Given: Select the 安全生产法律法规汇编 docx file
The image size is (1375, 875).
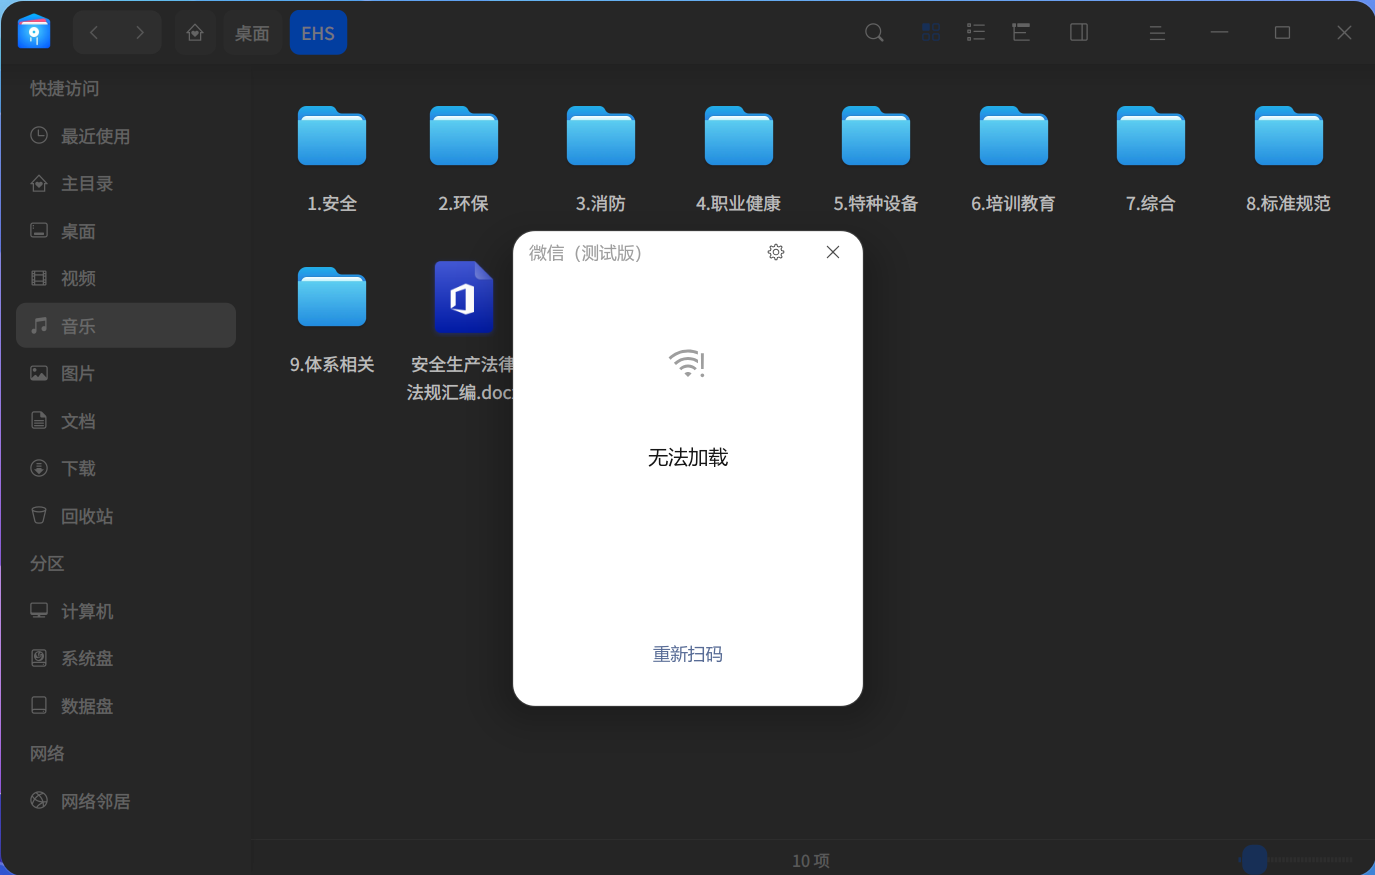Looking at the screenshot, I should pos(461,332).
